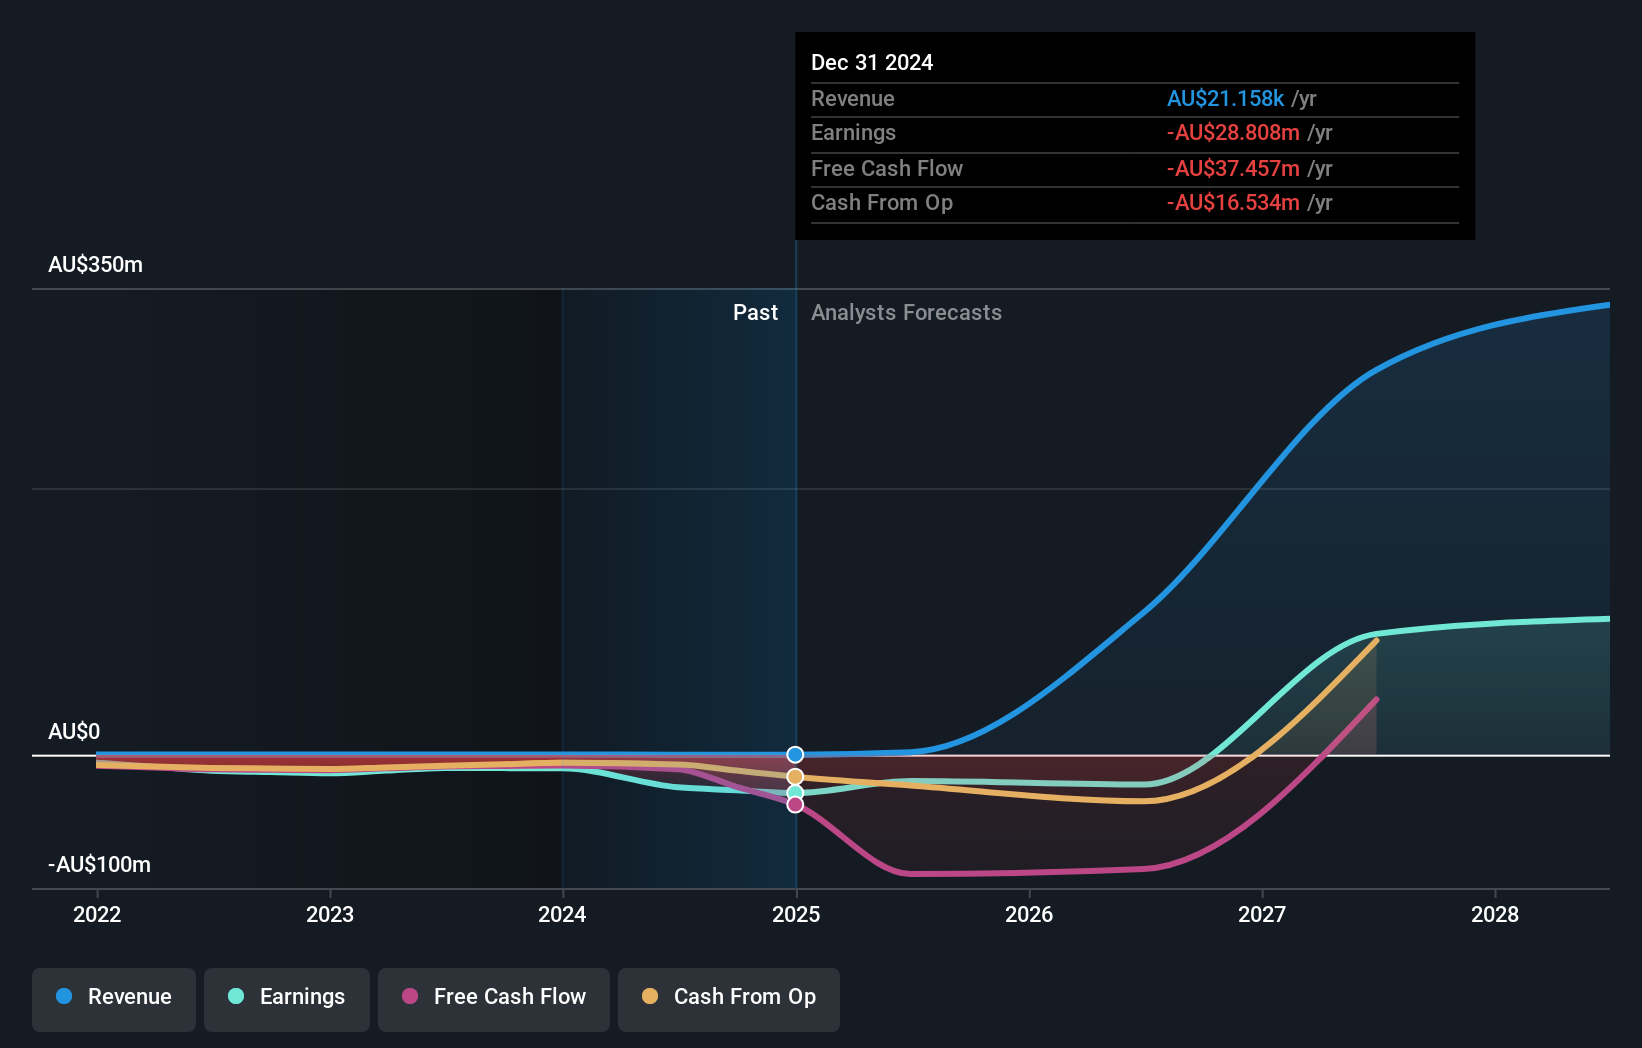Click the 2025 x-axis label
Image resolution: width=1642 pixels, height=1048 pixels.
[x=796, y=914]
